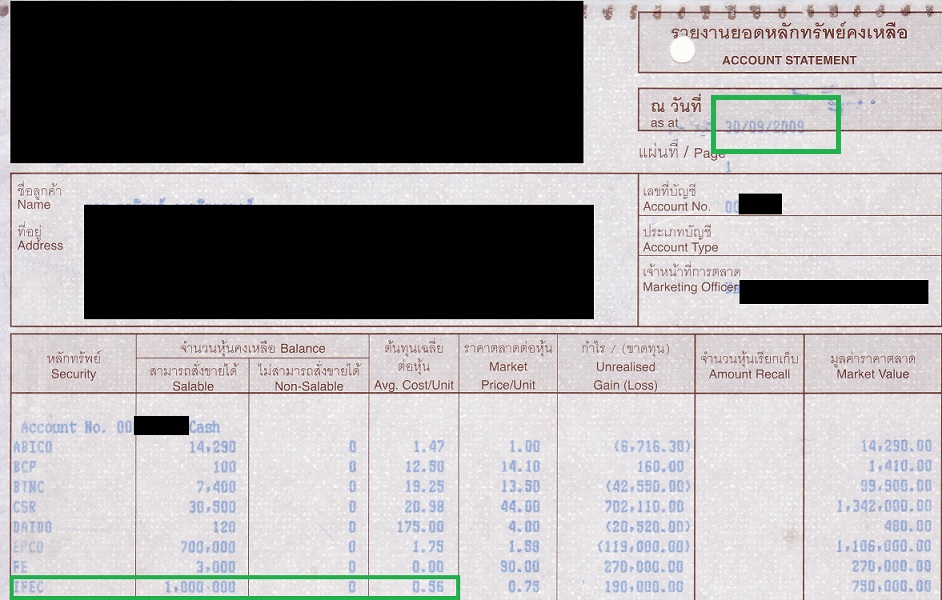Select the EPCO security row name
942x600 pixels.
[29, 547]
